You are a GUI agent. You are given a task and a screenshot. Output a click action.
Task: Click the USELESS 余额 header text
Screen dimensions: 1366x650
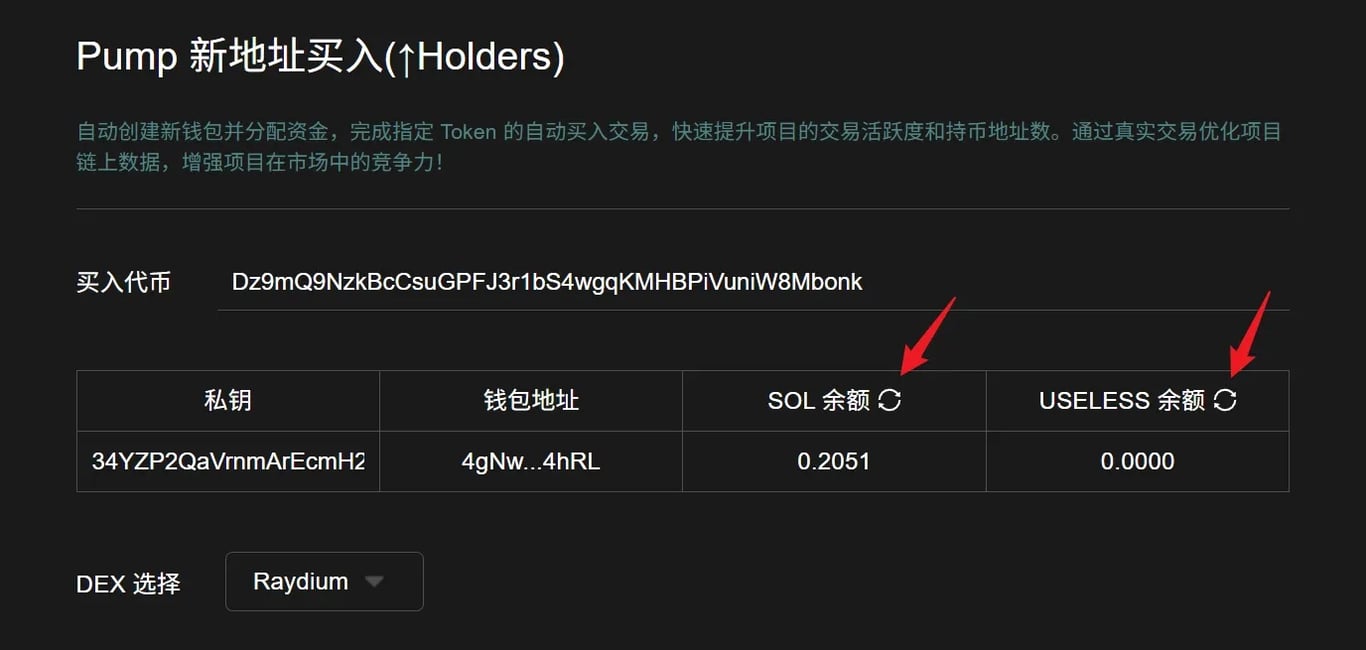pos(1122,401)
